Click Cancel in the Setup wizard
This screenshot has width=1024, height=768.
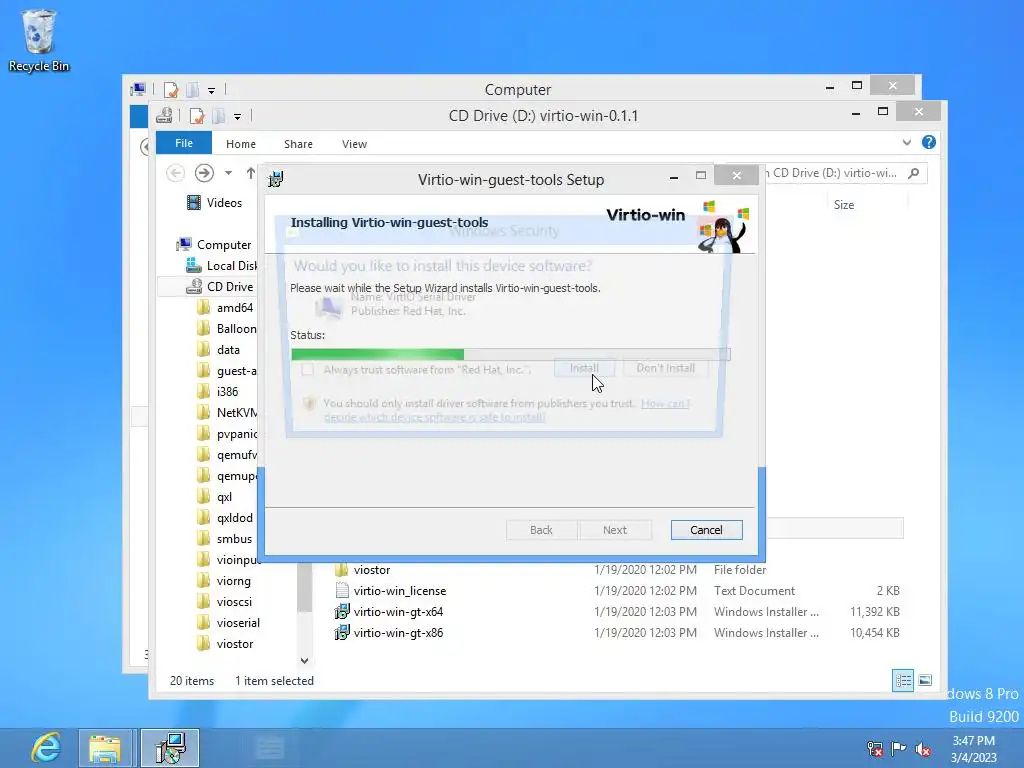[707, 530]
